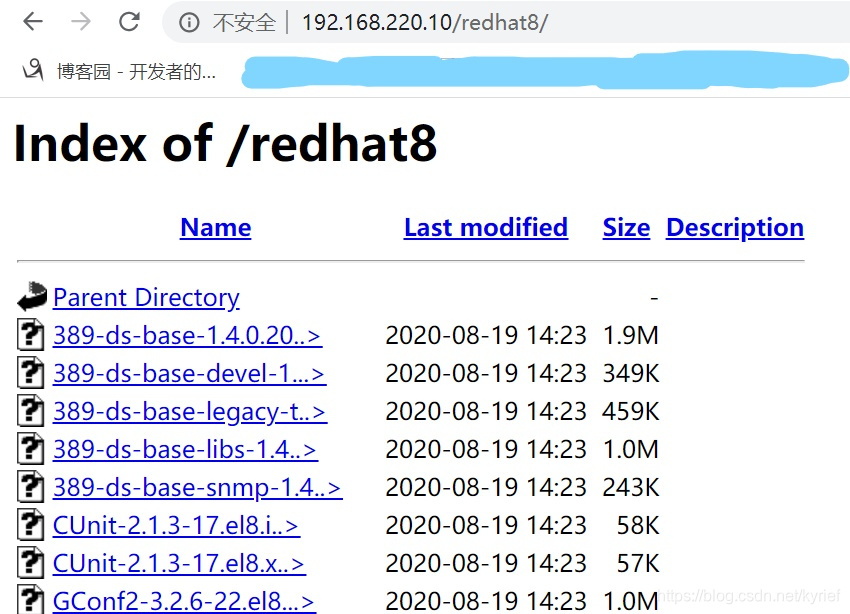Viewport: 850px width, 614px height.
Task: Open the CUnit-2.1.3-17.el8.x package link
Action: coord(179,563)
